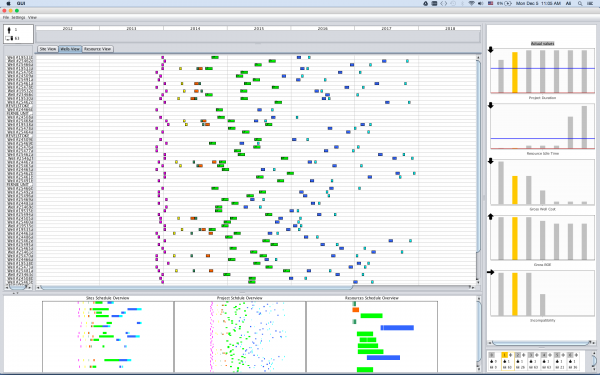This screenshot has width=600, height=375.
Task: Open Spotlight search in menu bar
Action: 580,3
